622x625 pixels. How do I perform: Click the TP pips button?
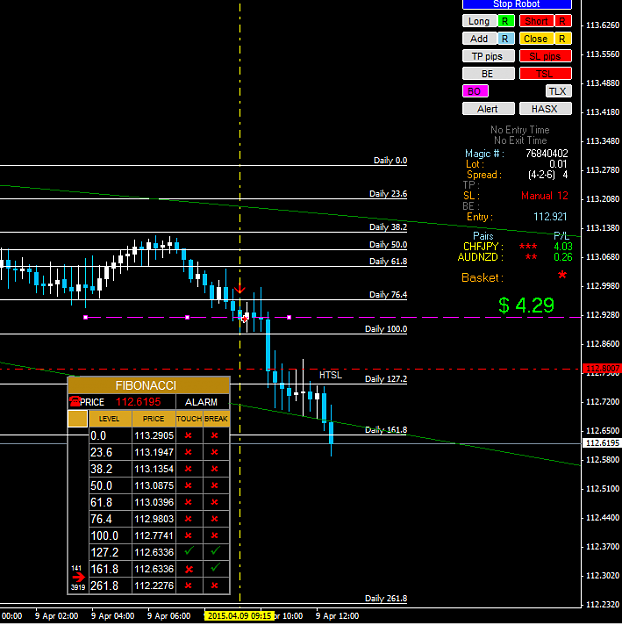(x=488, y=56)
